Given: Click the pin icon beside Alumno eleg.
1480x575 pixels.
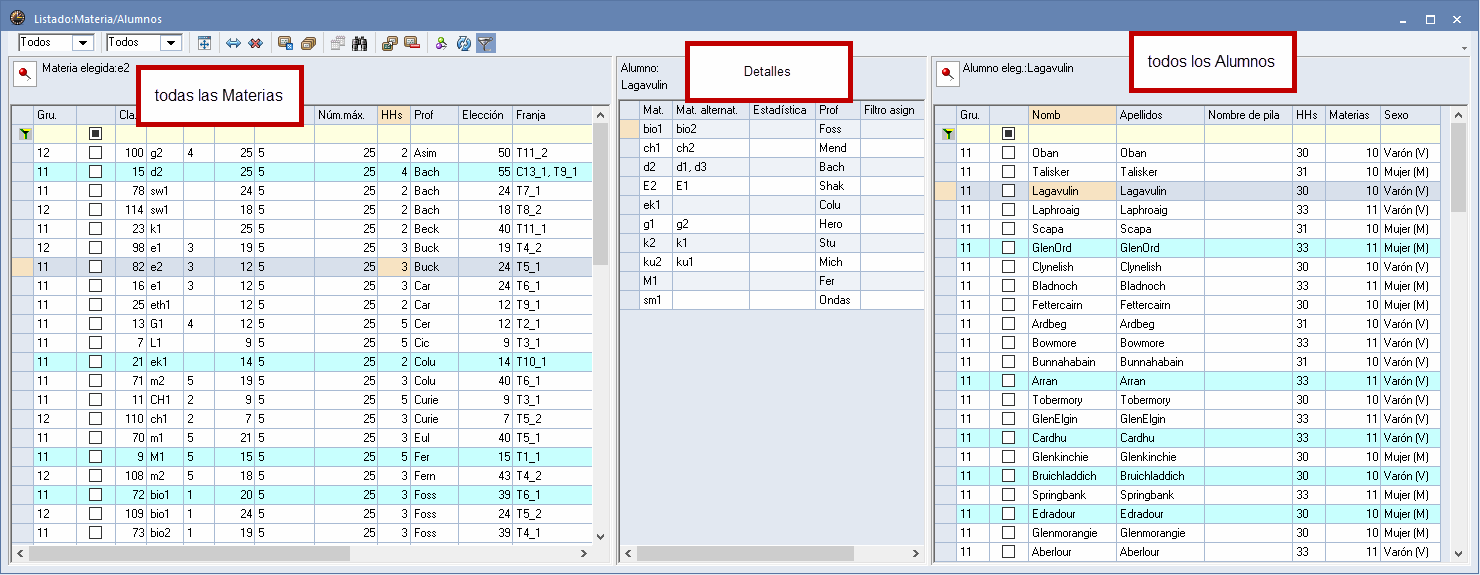Looking at the screenshot, I should (946, 74).
